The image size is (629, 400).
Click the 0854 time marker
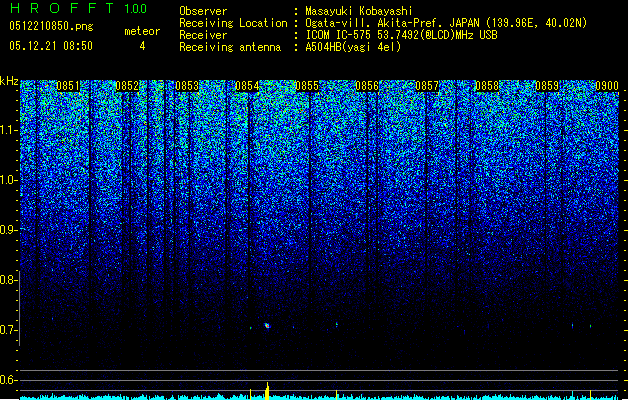[x=247, y=86]
